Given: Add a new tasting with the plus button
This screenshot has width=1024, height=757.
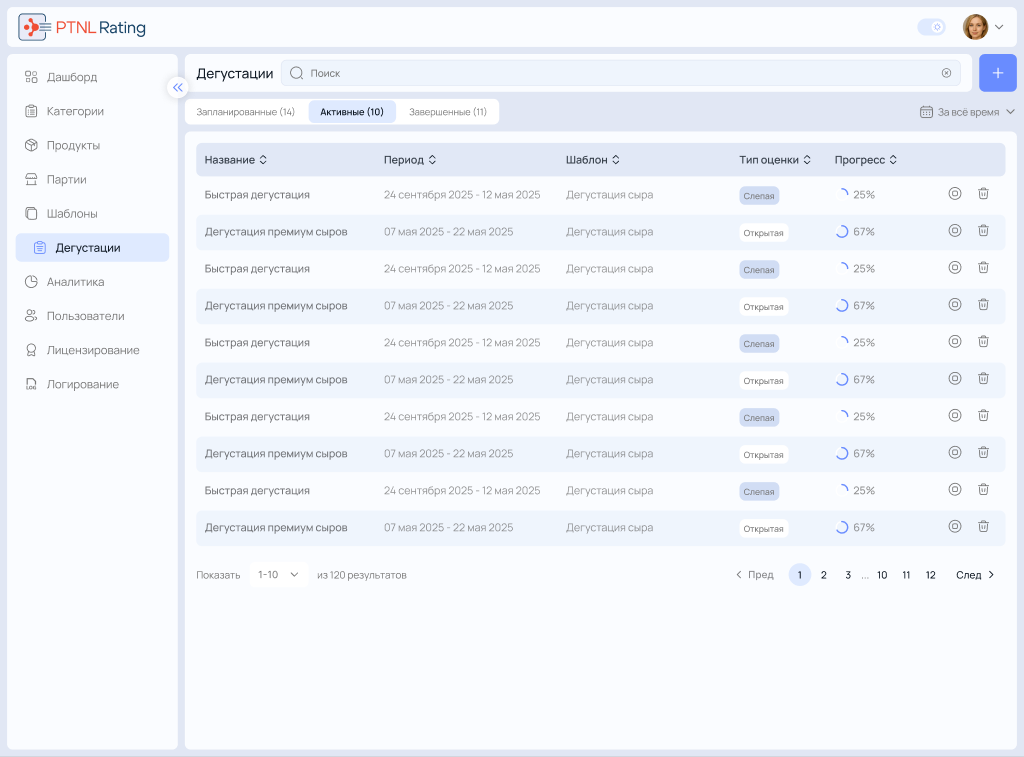Looking at the screenshot, I should [x=997, y=73].
